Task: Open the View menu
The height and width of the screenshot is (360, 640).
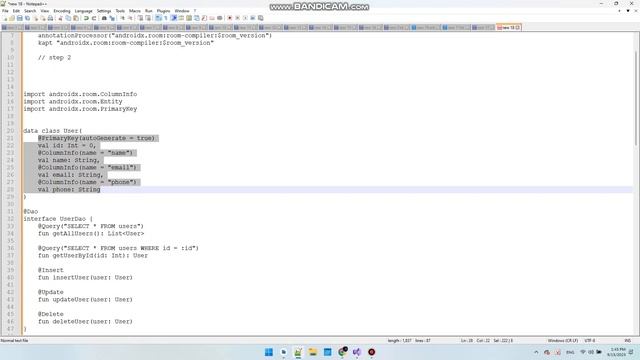Action: (x=45, y=11)
